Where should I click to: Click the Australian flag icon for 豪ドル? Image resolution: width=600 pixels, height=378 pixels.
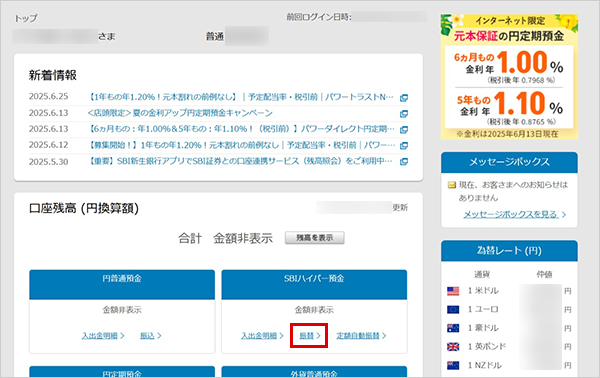click(x=453, y=328)
